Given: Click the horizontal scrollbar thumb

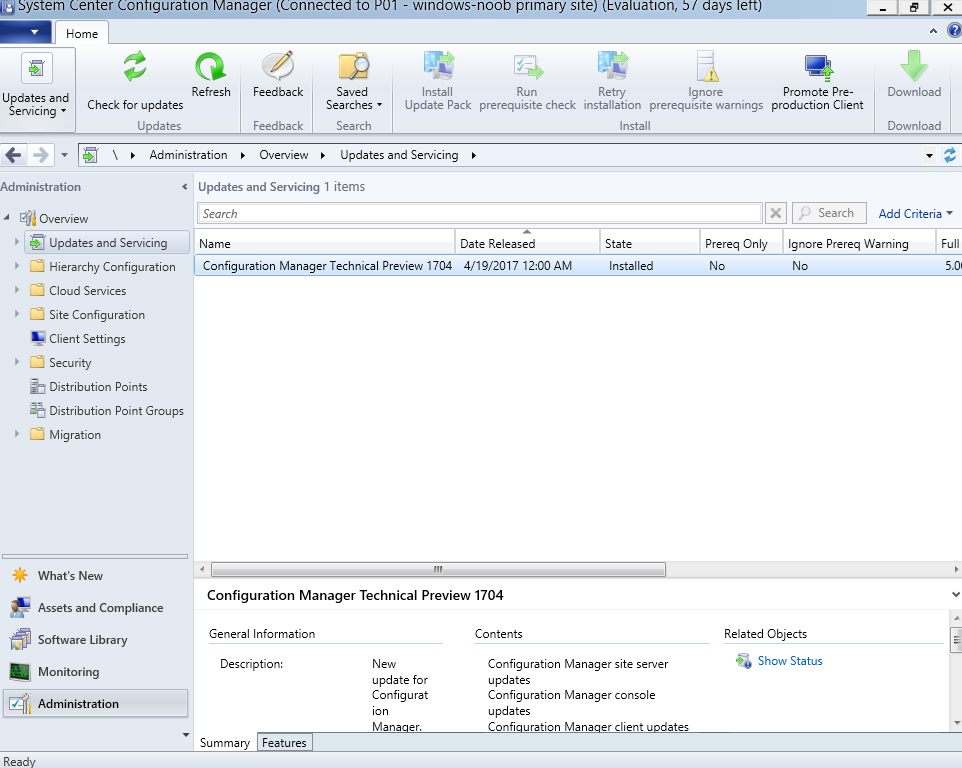Looking at the screenshot, I should coord(438,569).
